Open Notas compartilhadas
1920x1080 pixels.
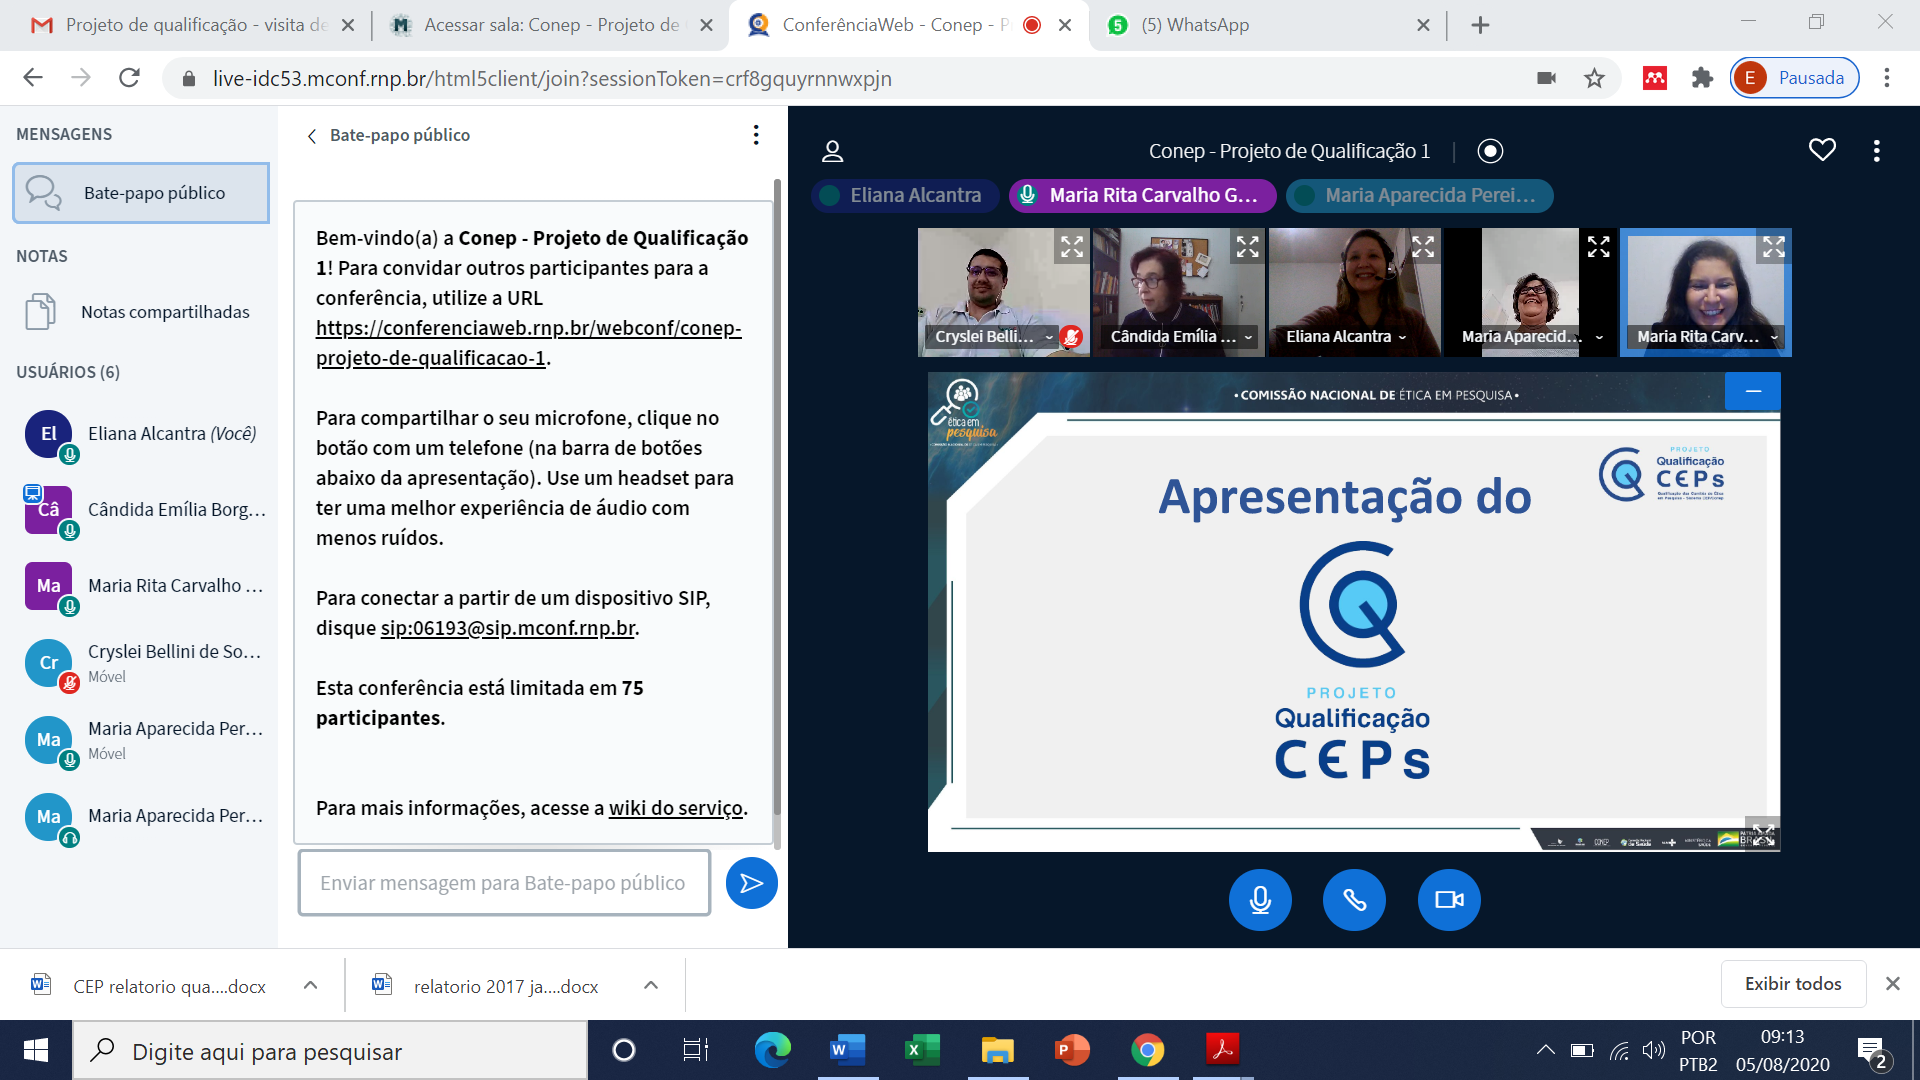point(139,312)
